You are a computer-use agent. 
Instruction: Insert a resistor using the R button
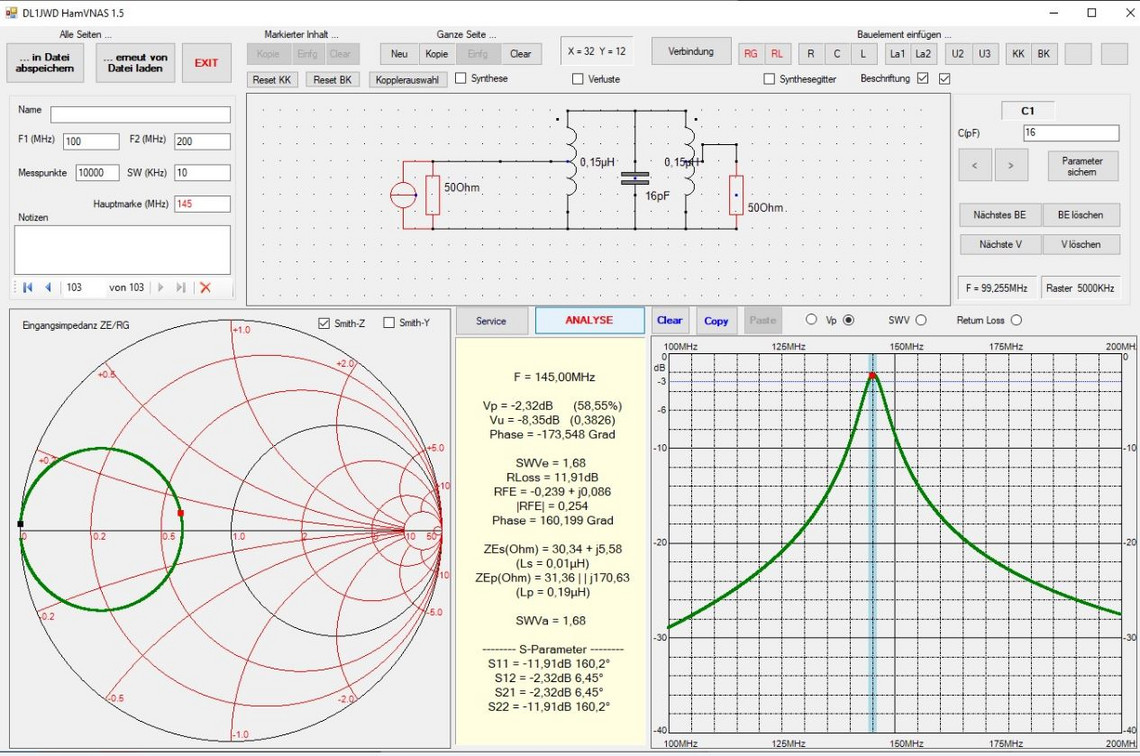pyautogui.click(x=811, y=54)
